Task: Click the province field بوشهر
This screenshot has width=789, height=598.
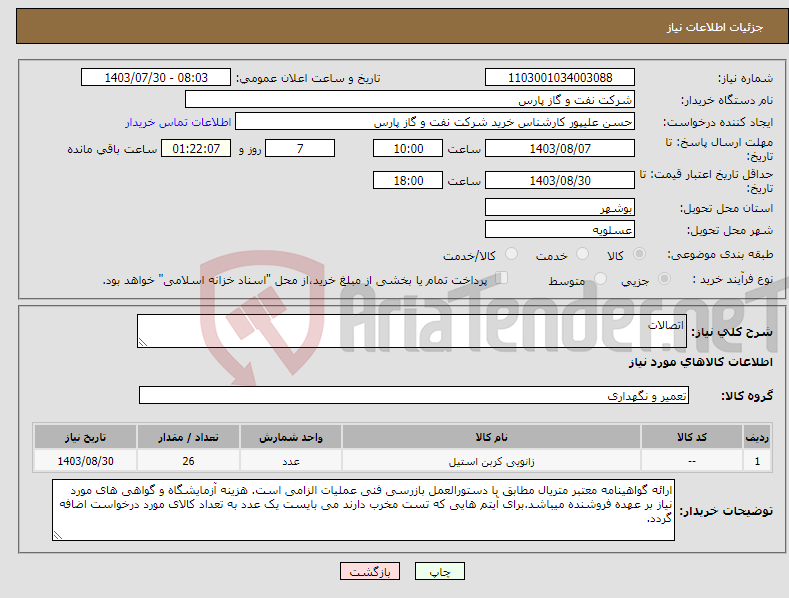Action: point(560,207)
